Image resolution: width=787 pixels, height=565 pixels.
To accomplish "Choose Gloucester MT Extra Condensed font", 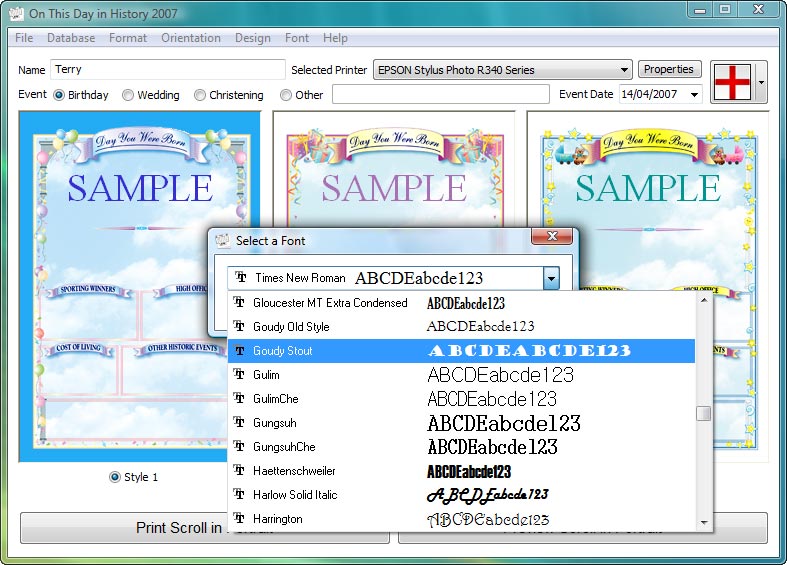I will coord(461,303).
